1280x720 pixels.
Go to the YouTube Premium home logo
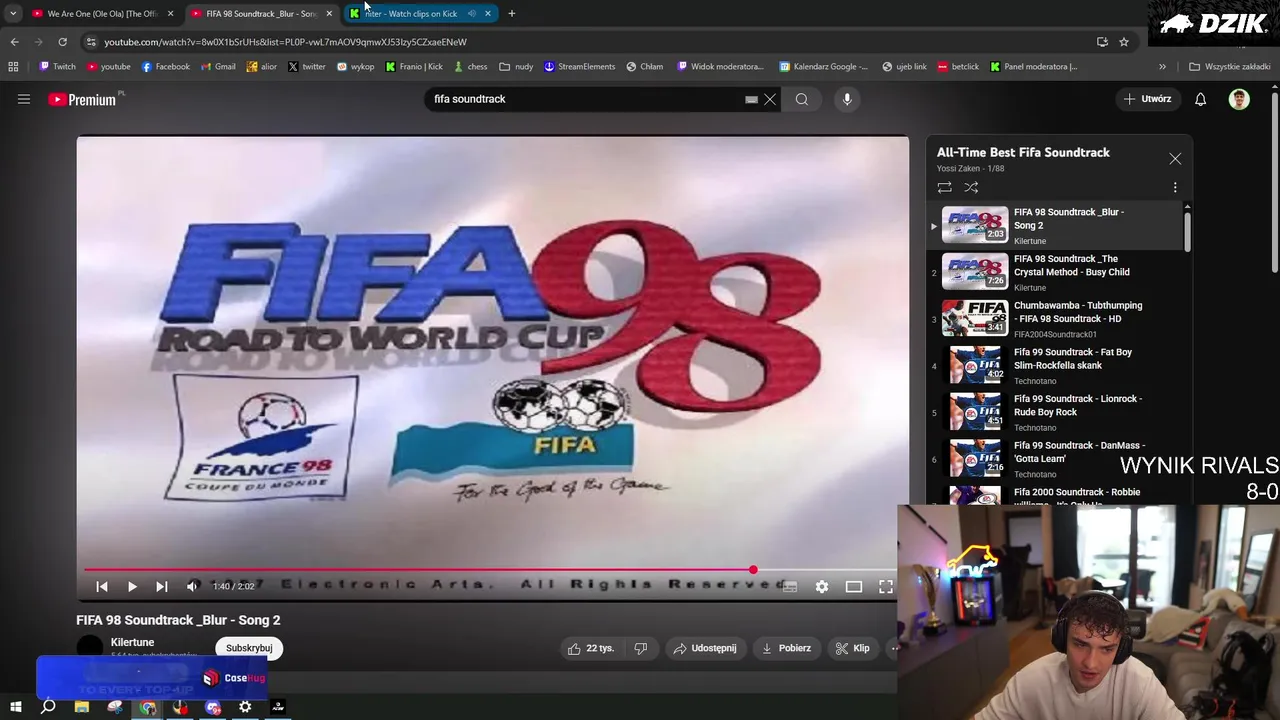83,99
